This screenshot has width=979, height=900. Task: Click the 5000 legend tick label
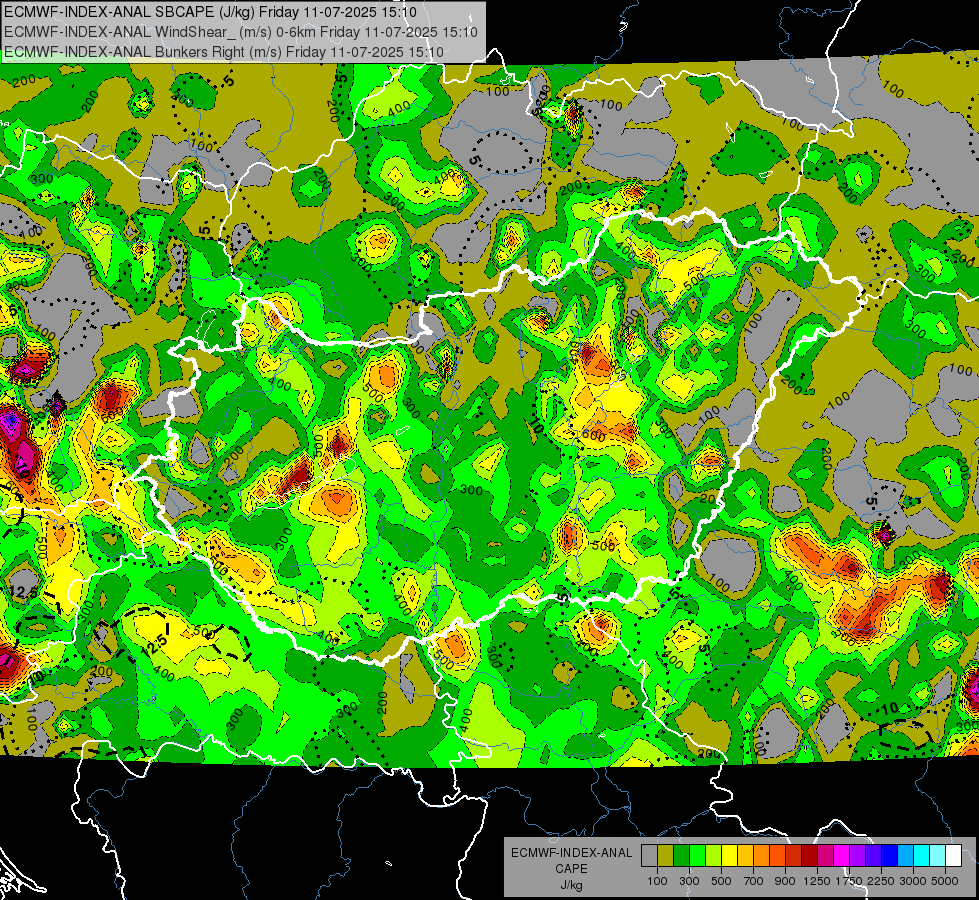pos(945,881)
